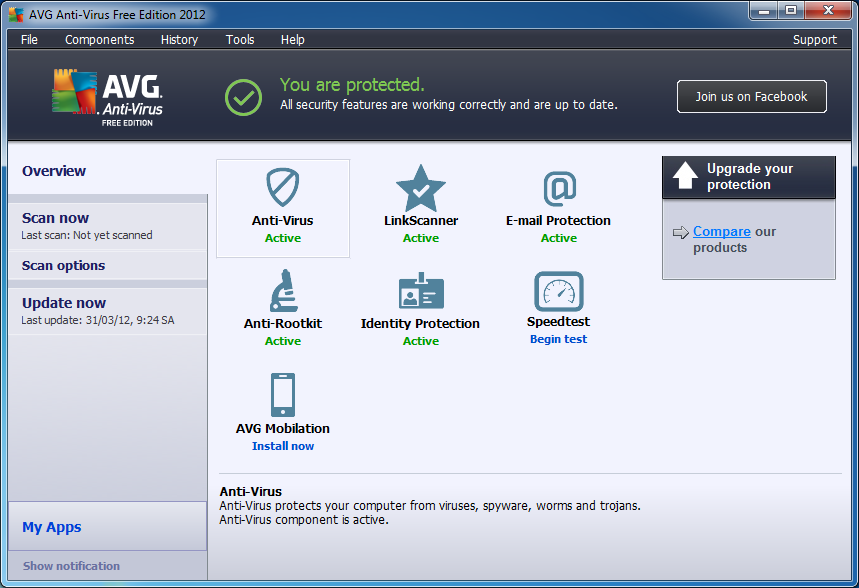
Task: Maximize the AVG window
Action: tap(791, 10)
